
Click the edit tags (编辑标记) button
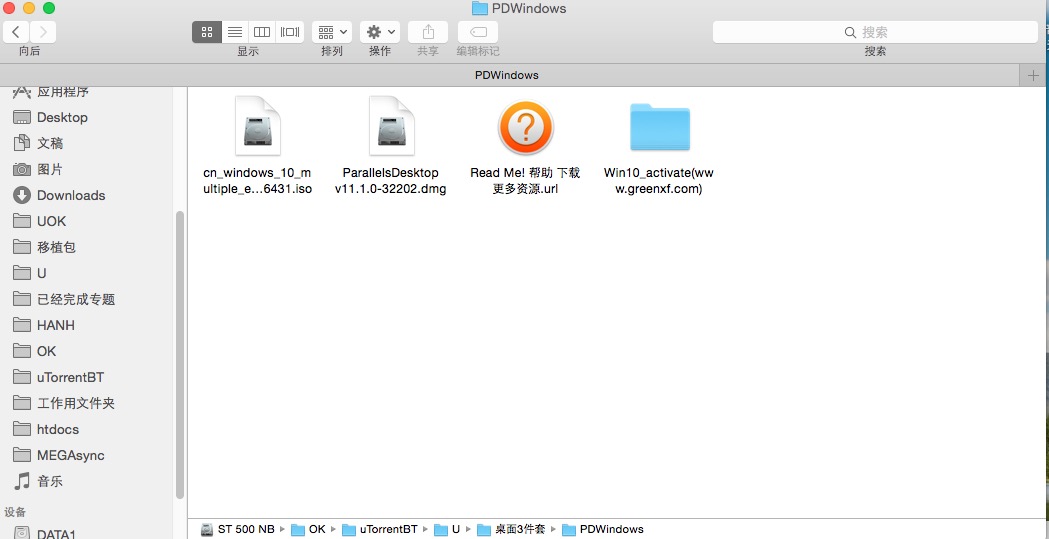pos(478,31)
